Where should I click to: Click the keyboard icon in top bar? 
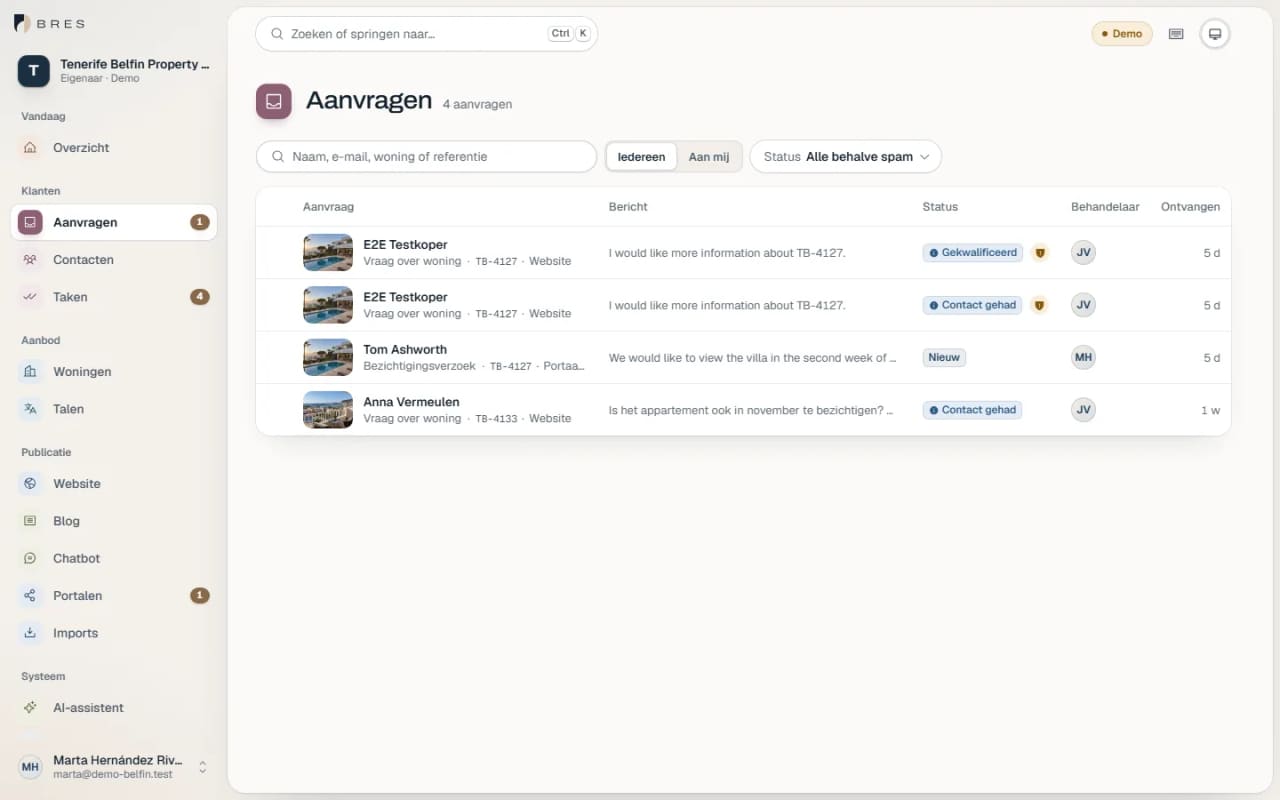[1176, 34]
